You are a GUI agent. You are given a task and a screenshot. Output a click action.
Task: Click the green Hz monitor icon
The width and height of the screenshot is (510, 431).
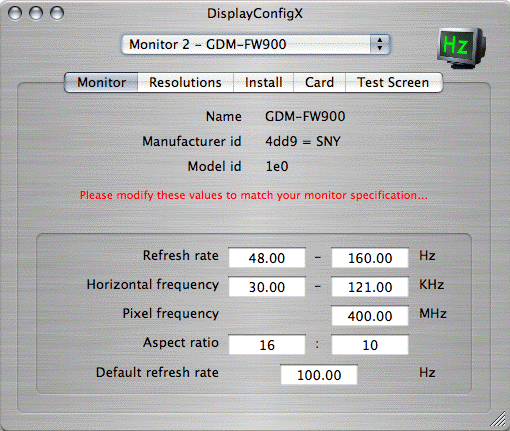[461, 48]
